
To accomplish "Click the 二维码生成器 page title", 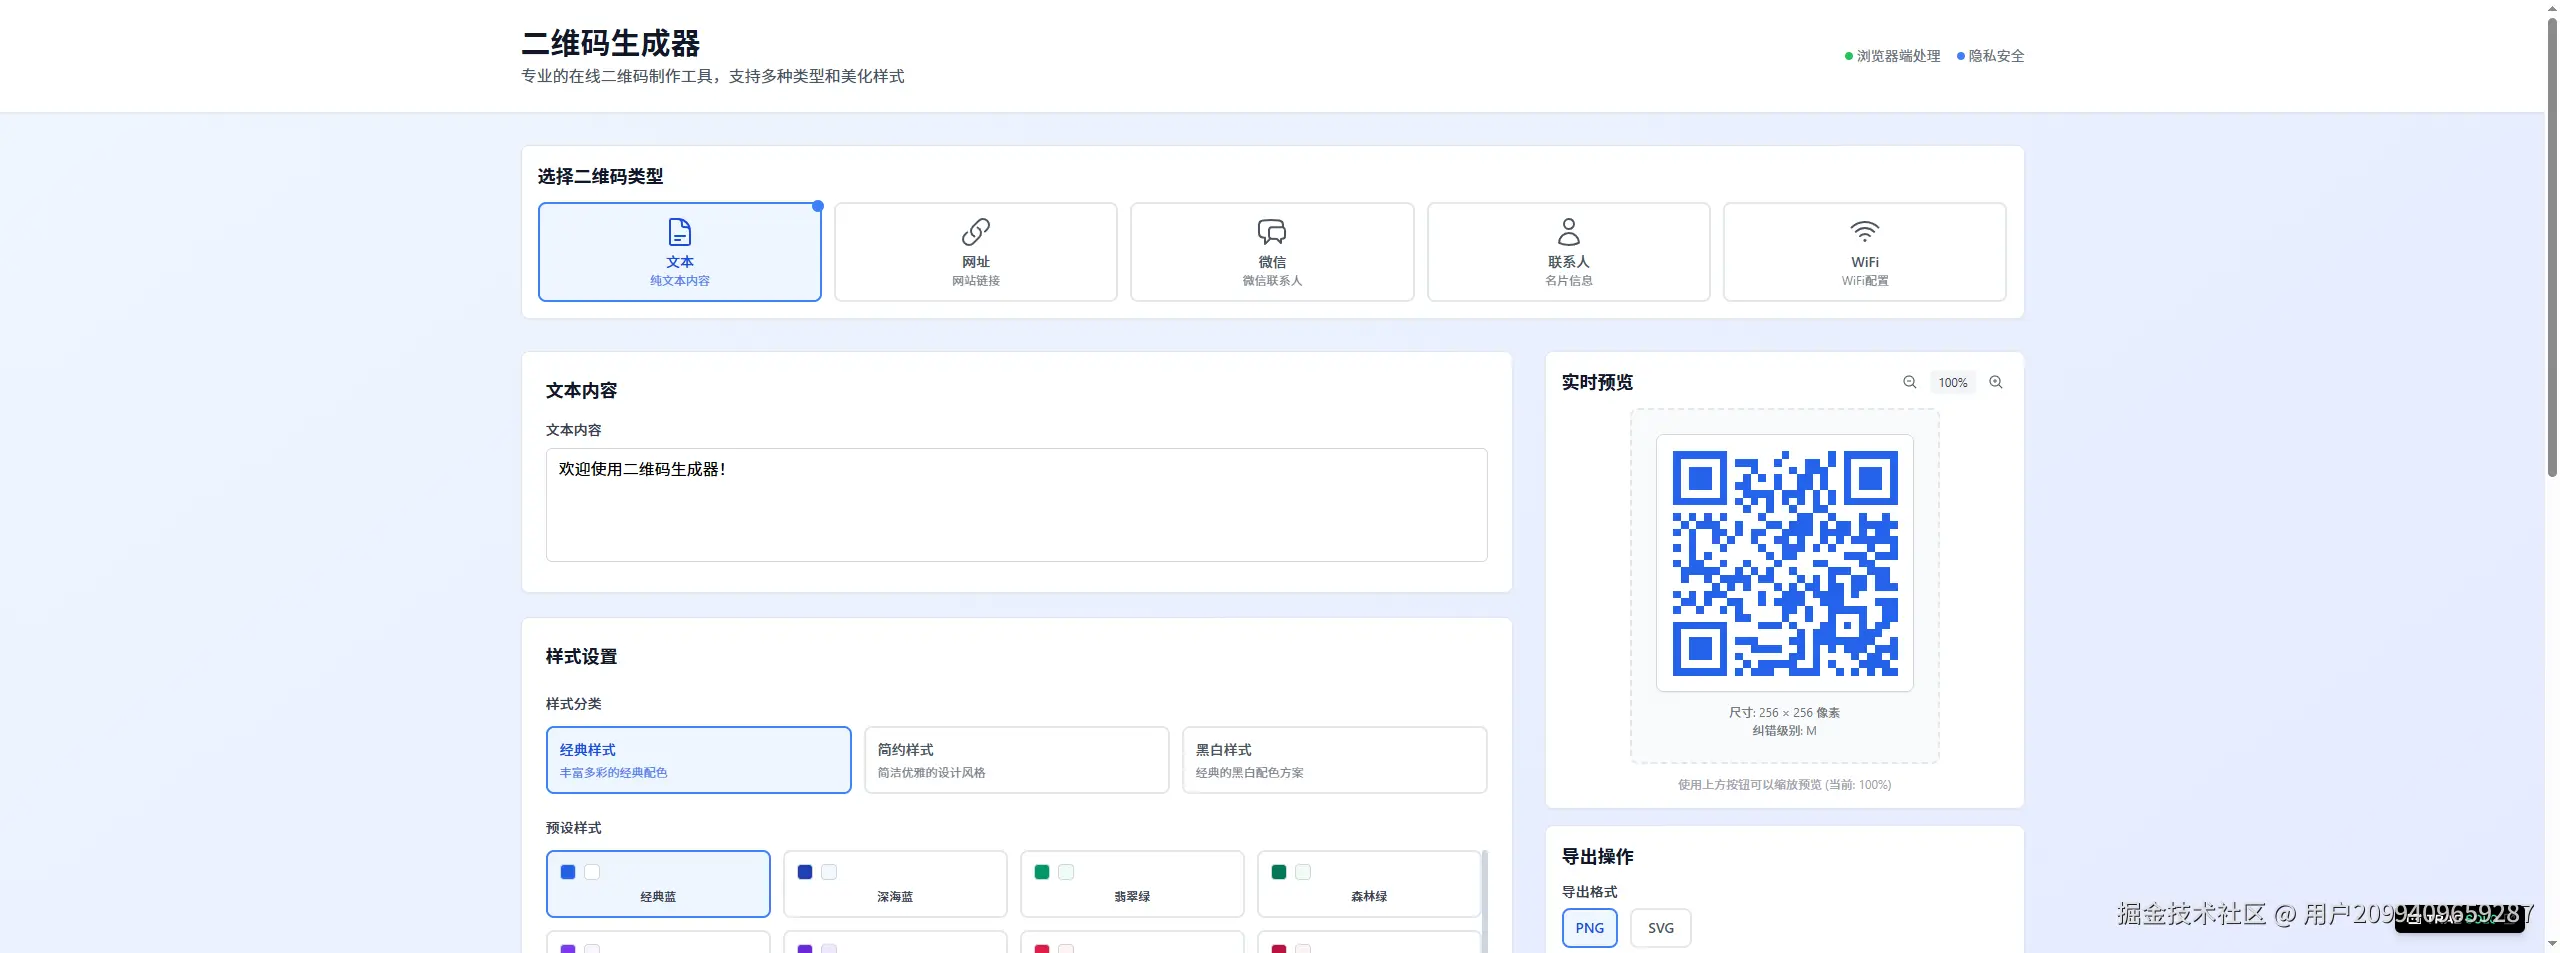I will pyautogui.click(x=611, y=43).
